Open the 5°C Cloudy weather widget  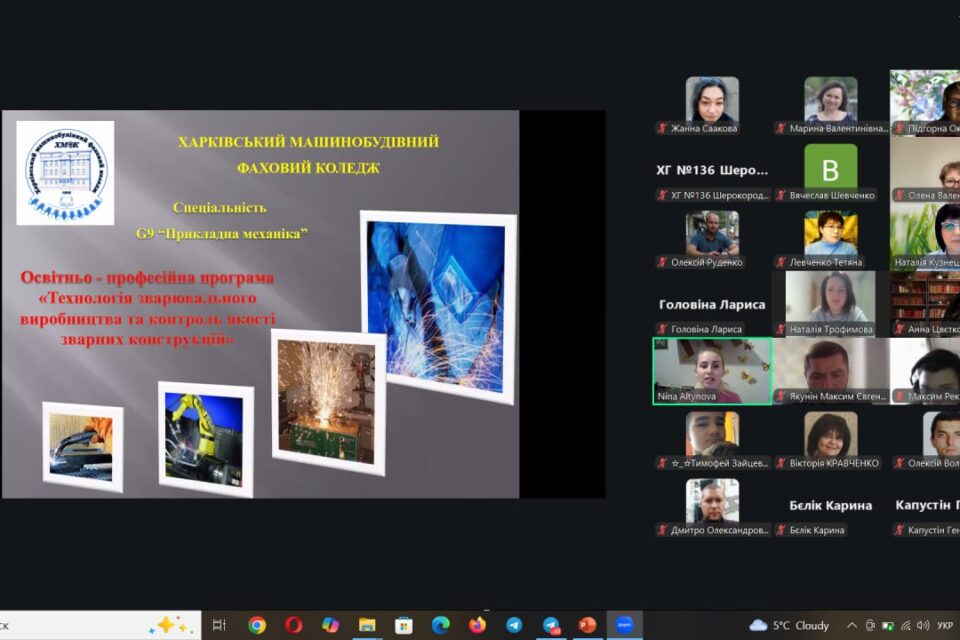[x=789, y=625]
